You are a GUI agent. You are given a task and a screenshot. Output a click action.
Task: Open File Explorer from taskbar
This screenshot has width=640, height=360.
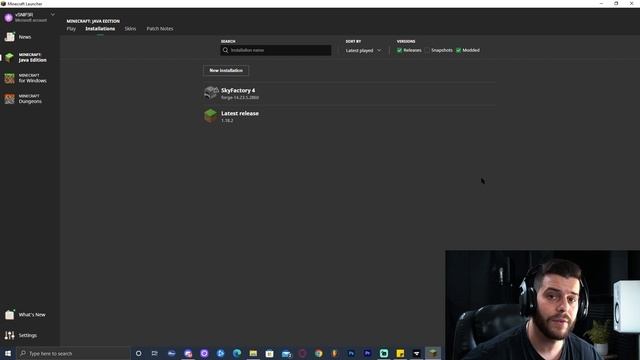tap(253, 353)
